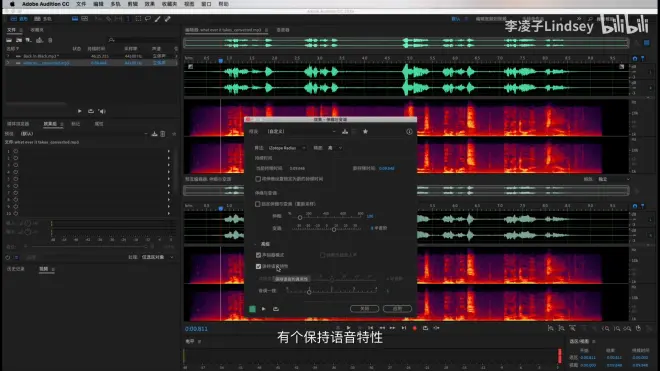The height and width of the screenshot is (371, 660).
Task: Expand the converted mp3 file row
Action: (x=8, y=63)
